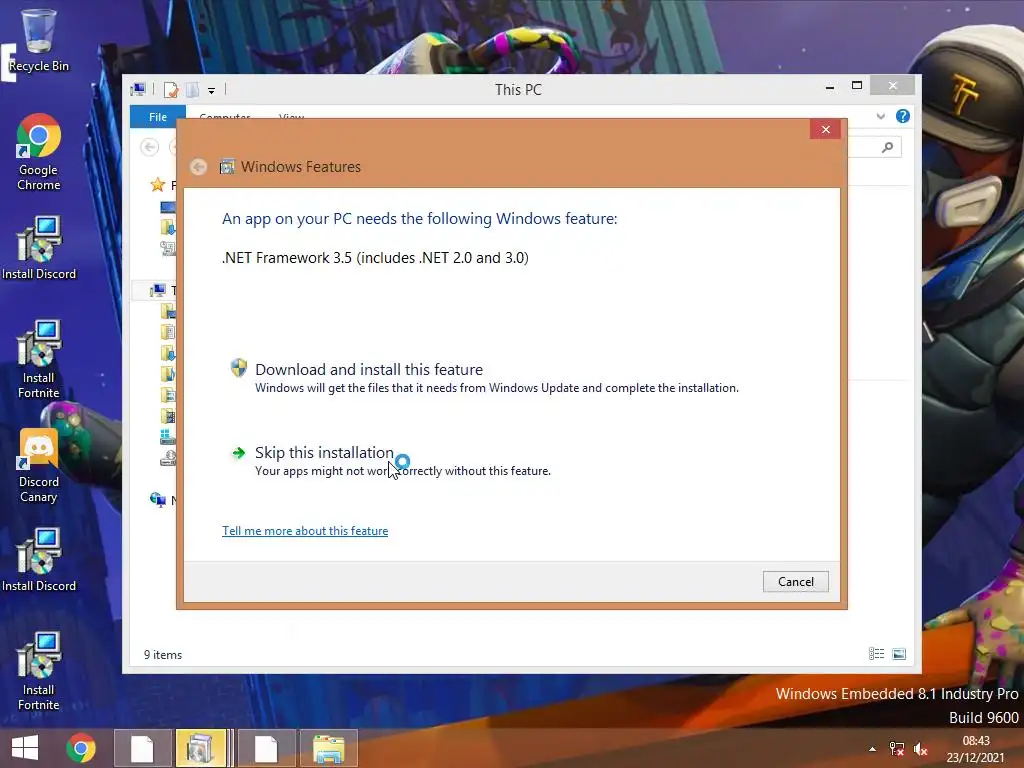Click back arrow in Windows Features dialog
This screenshot has width=1024, height=768.
coord(199,167)
